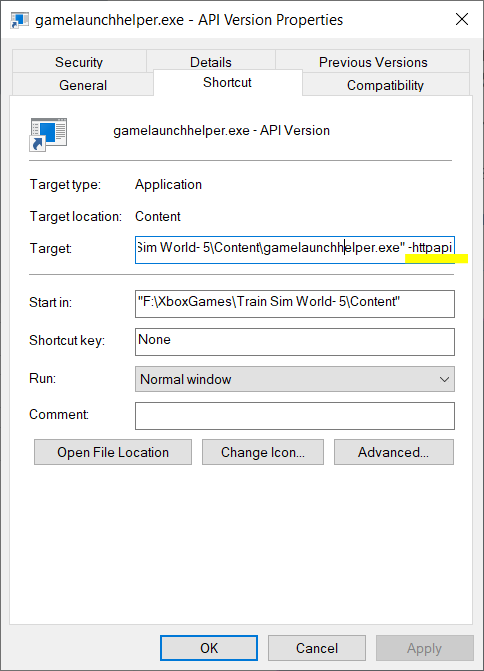This screenshot has width=484, height=671.
Task: Click the 'Target type:' label
Action: coord(65,184)
